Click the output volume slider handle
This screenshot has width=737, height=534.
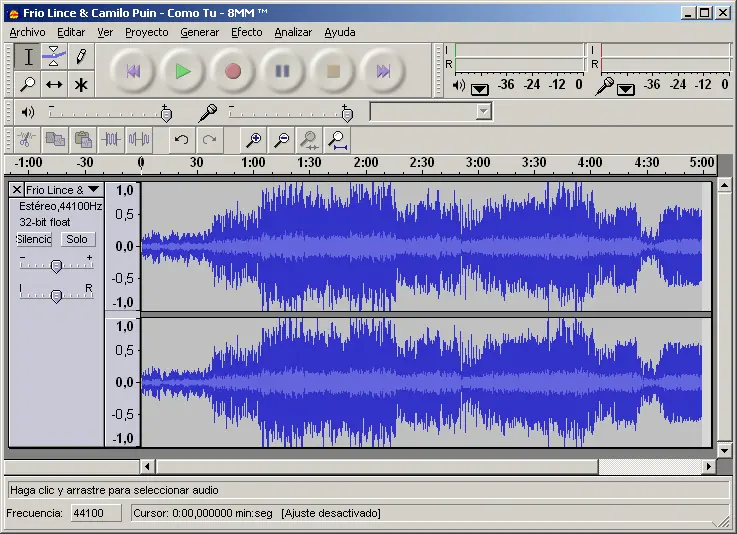(166, 114)
